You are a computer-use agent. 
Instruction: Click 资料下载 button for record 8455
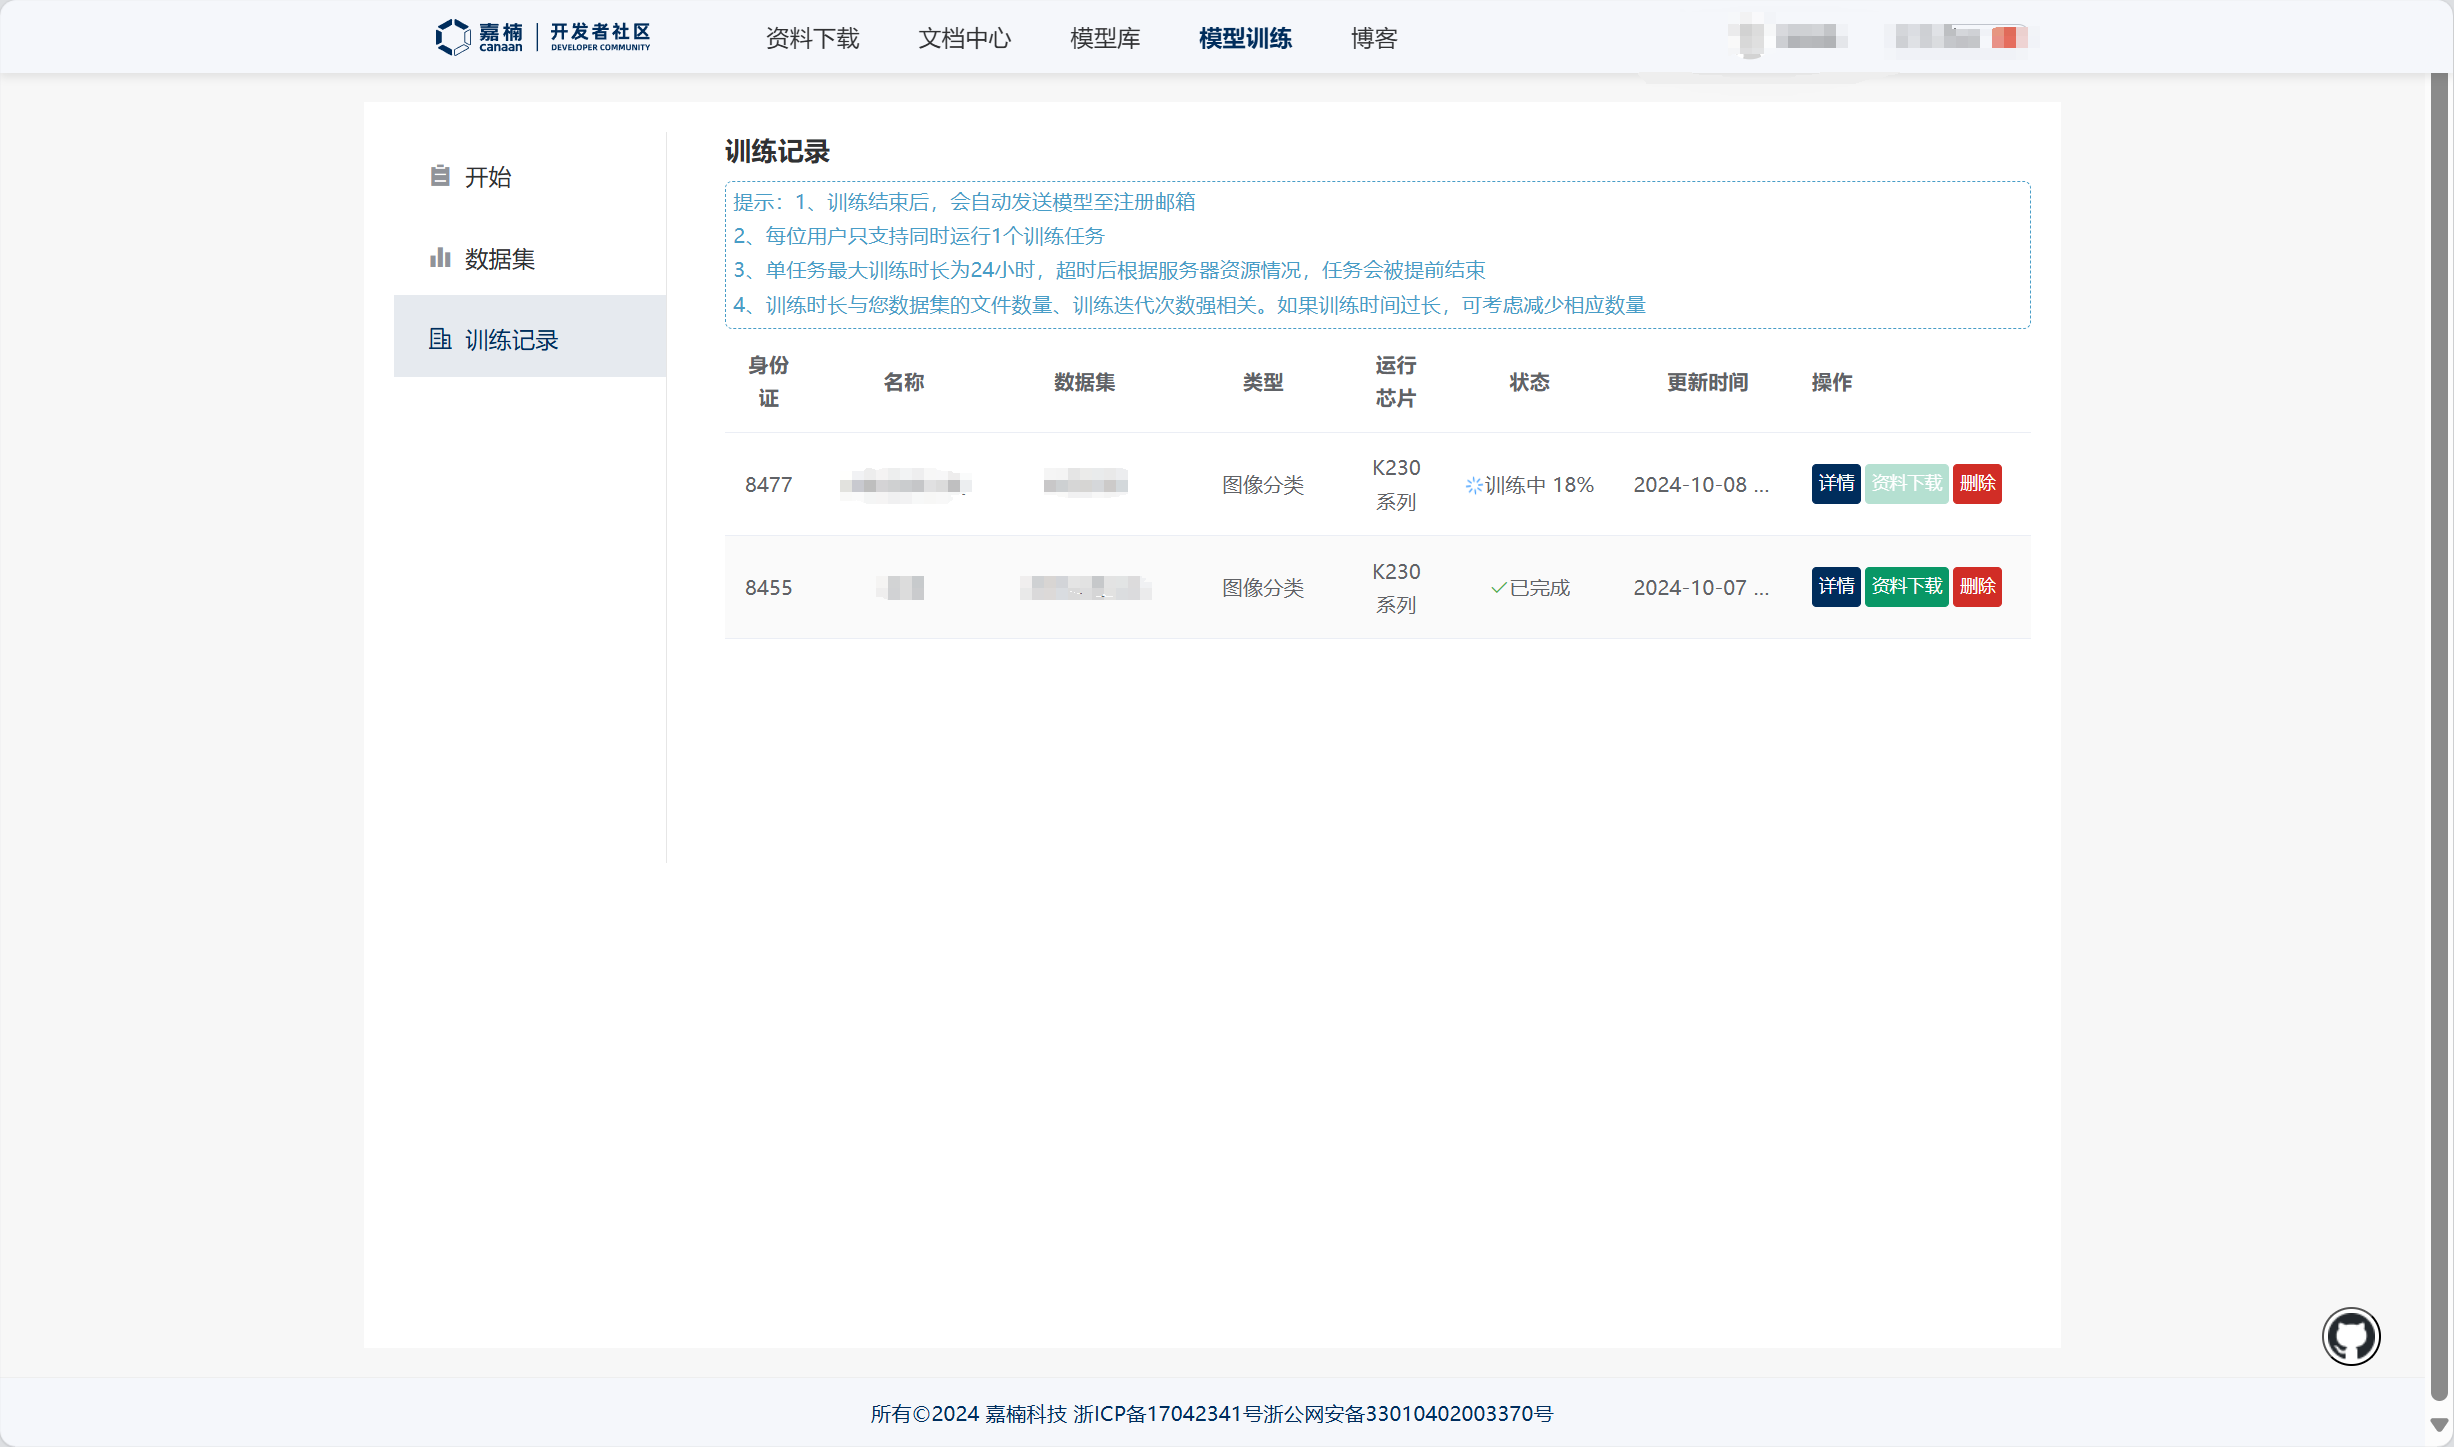pyautogui.click(x=1906, y=587)
